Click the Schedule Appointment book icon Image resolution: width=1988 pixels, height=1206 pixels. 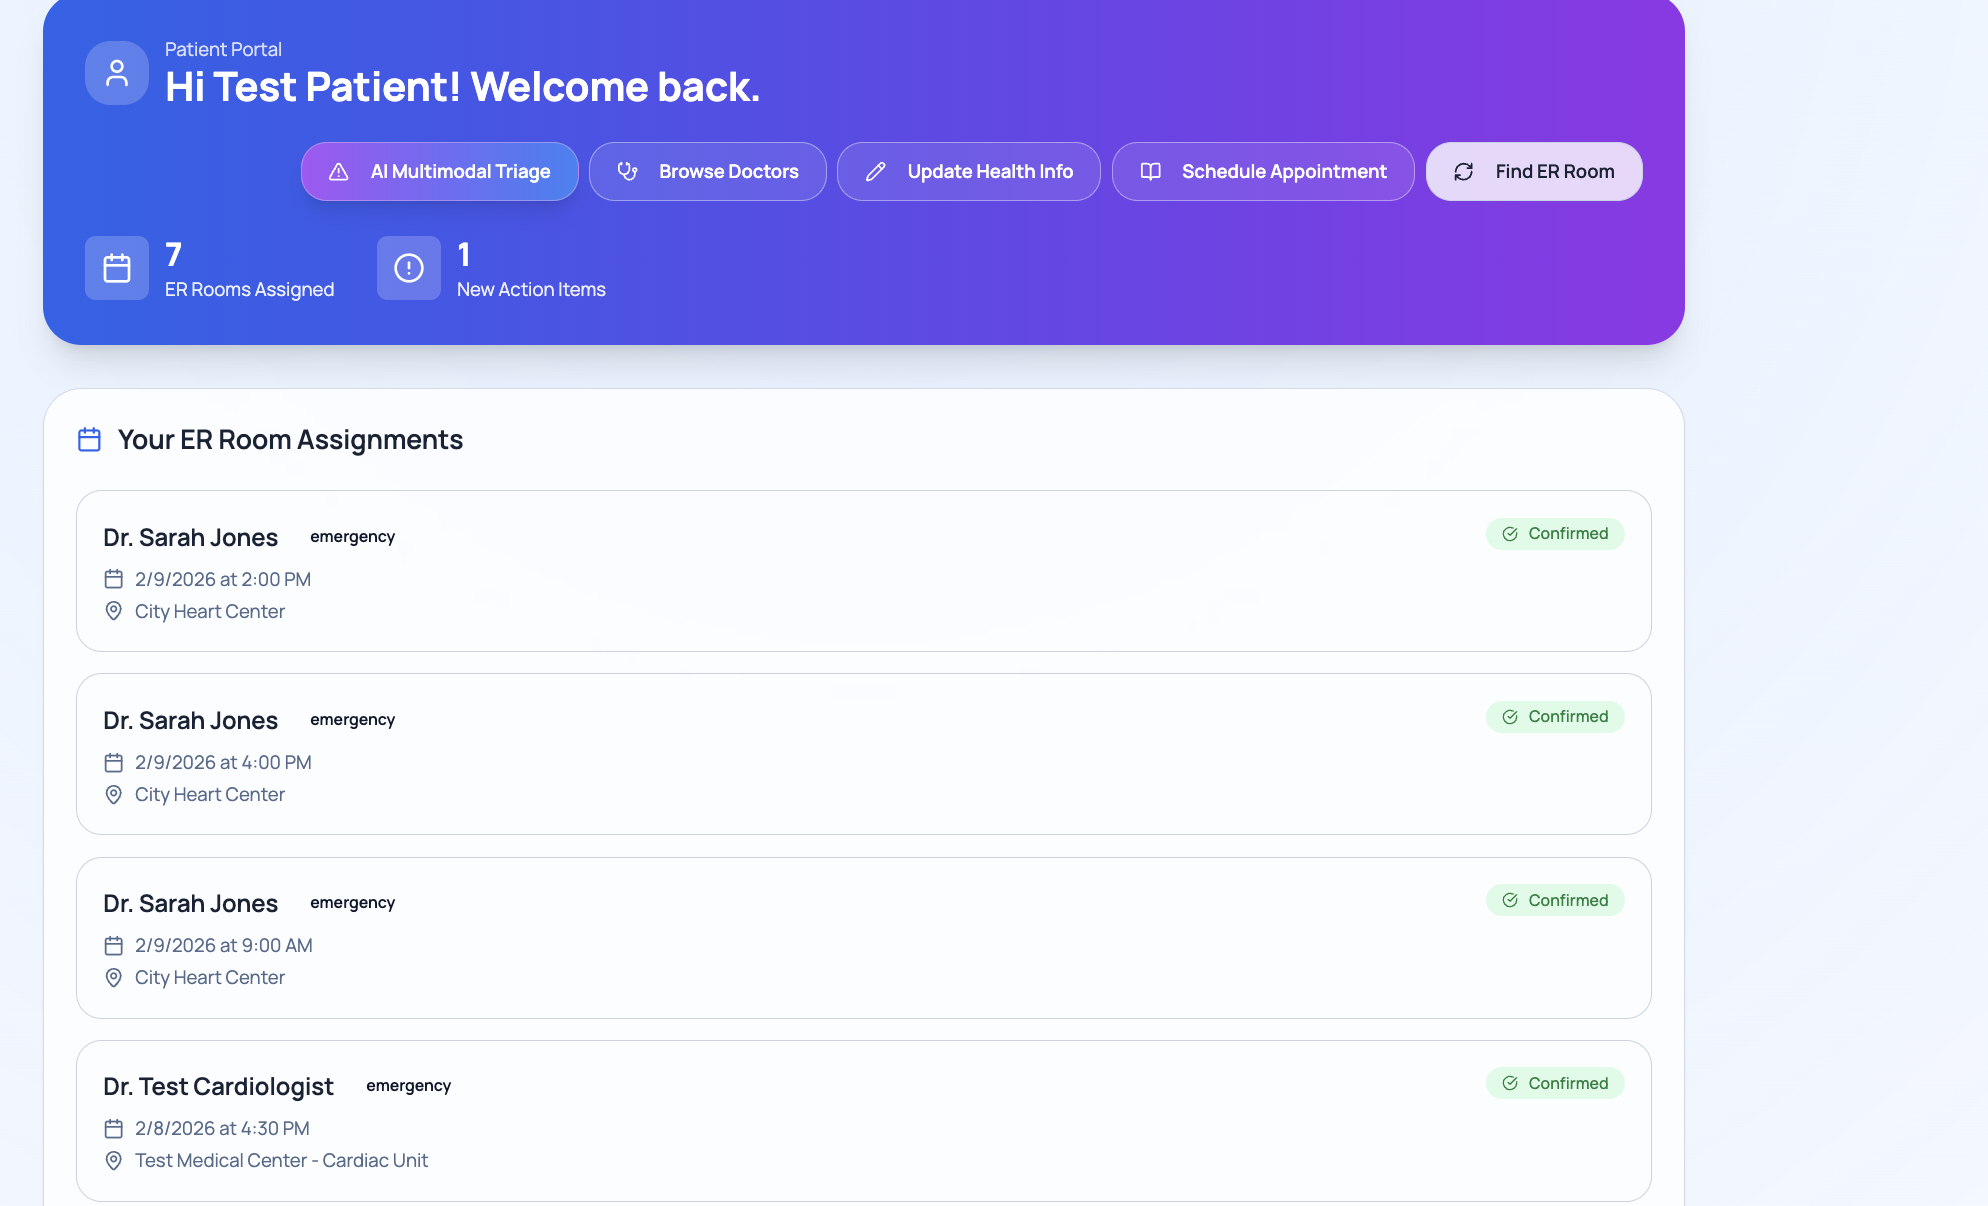(x=1151, y=172)
